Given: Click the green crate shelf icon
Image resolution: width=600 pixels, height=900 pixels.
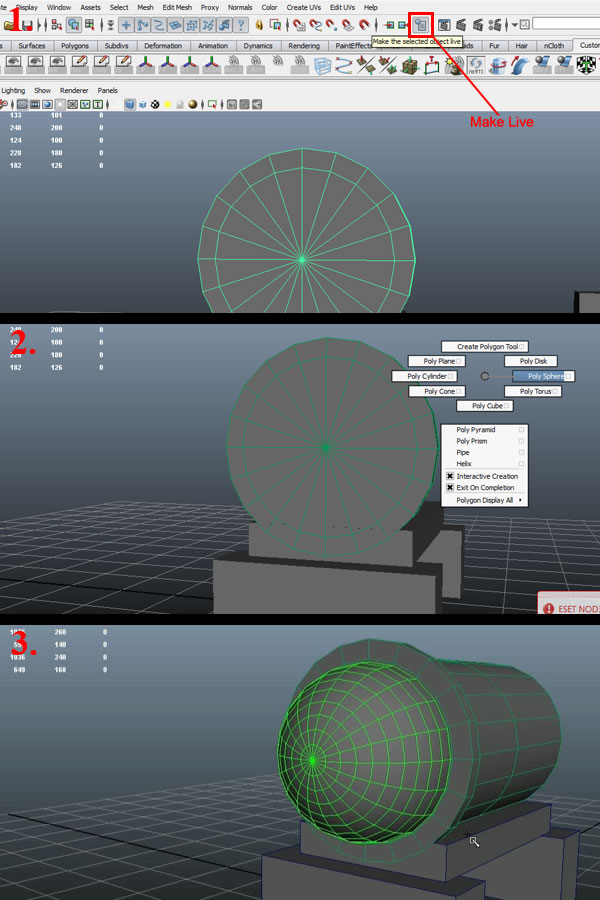Looking at the screenshot, I should pos(409,65).
